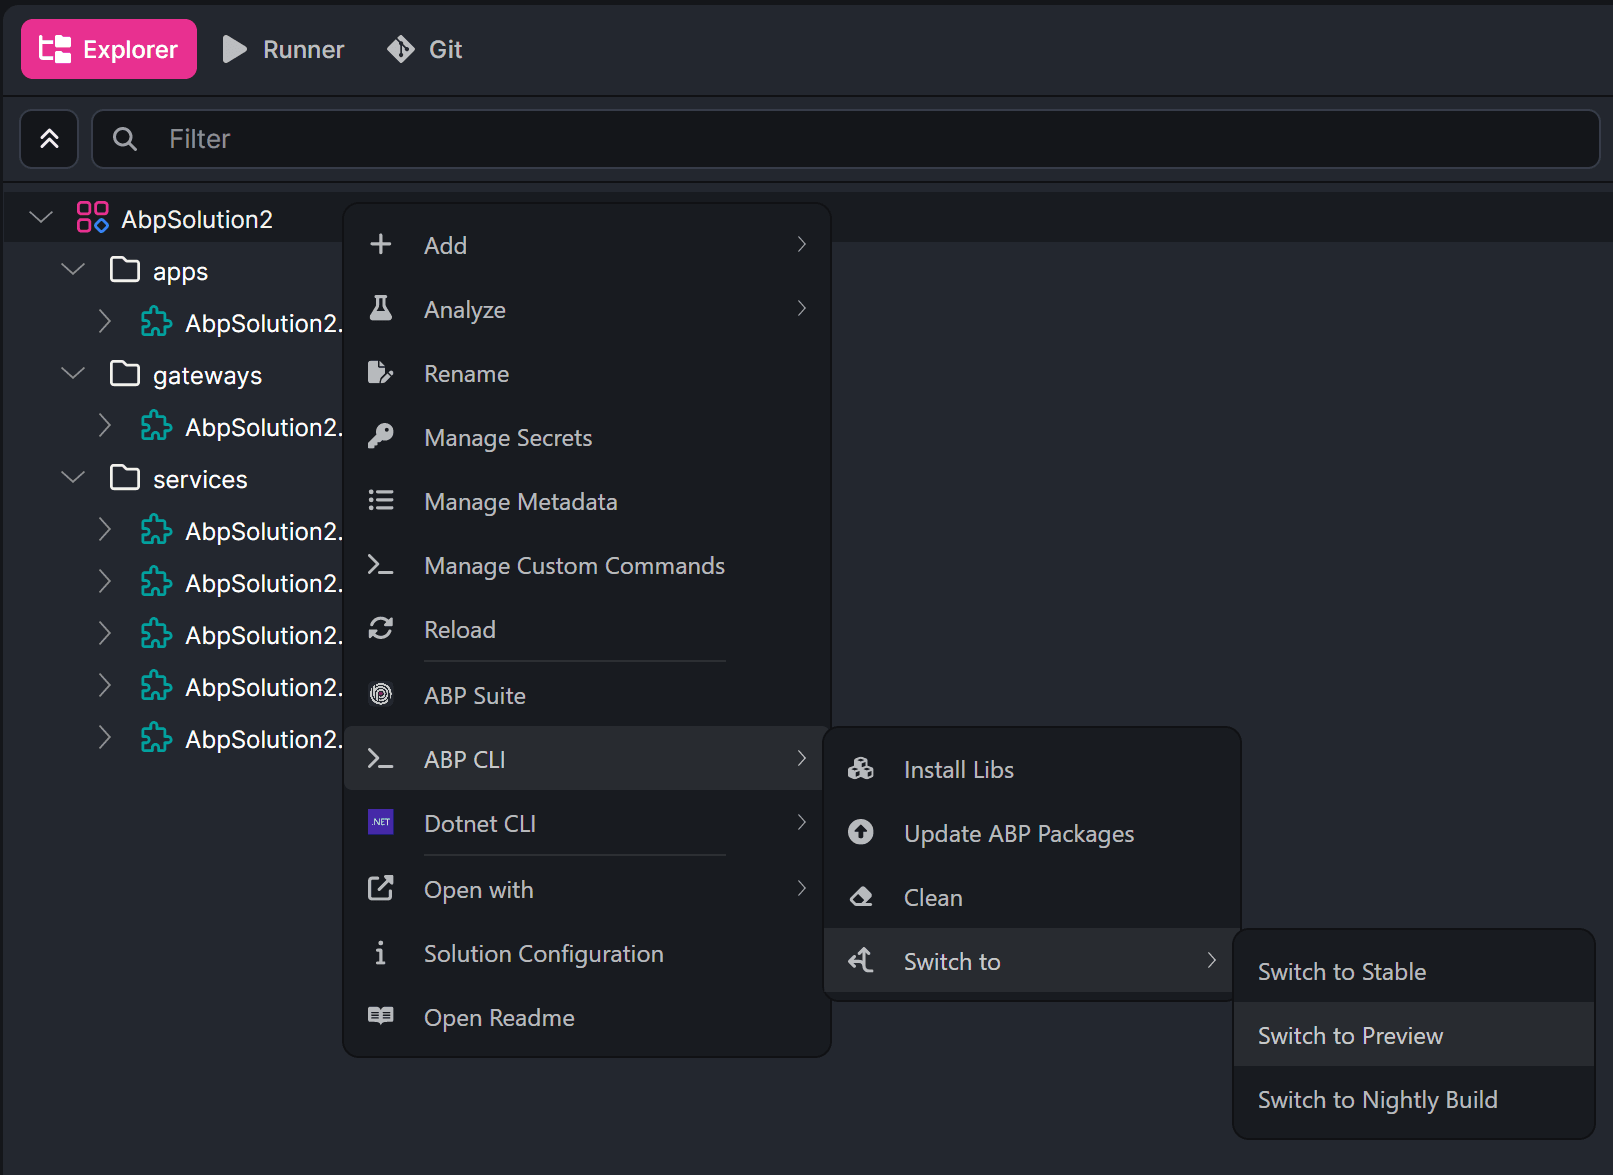Click the puzzle icon under apps folder
The height and width of the screenshot is (1175, 1613).
click(x=157, y=322)
